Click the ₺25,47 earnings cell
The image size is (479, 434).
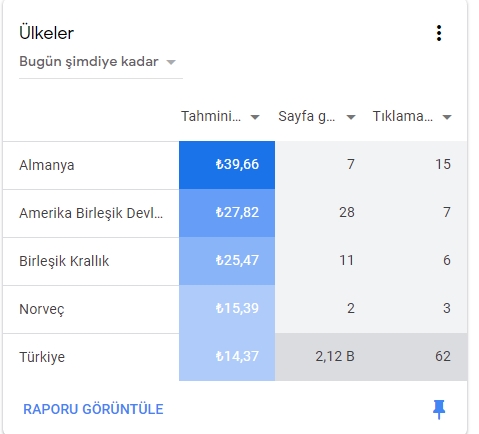pos(227,261)
